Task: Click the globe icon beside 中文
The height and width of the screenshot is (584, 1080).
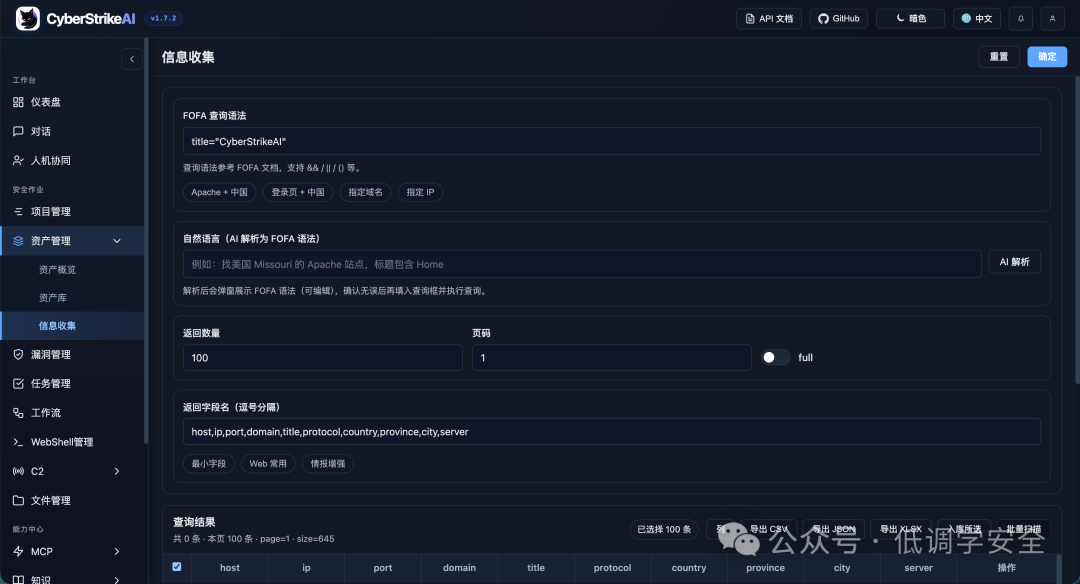Action: pyautogui.click(x=966, y=19)
